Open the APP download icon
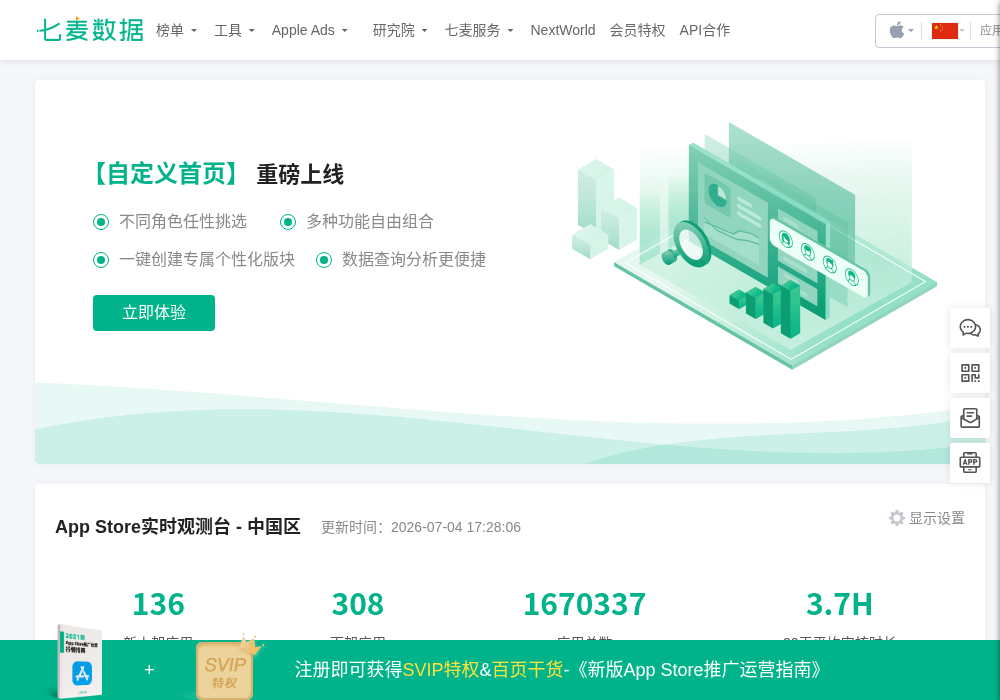1000x700 pixels. coord(970,463)
